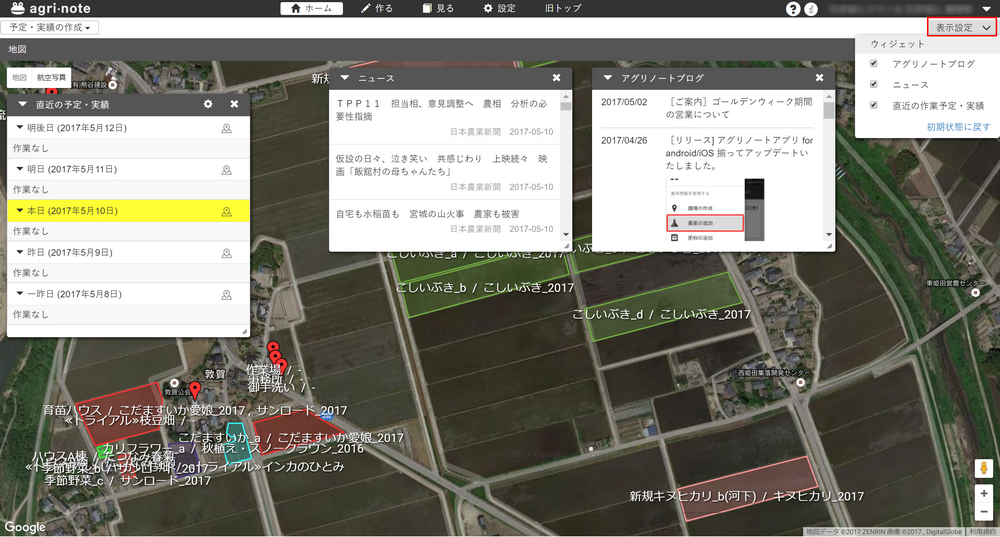Click the person icon for 一昨日 (2017年5月8日)
This screenshot has width=1000, height=537.
point(226,295)
